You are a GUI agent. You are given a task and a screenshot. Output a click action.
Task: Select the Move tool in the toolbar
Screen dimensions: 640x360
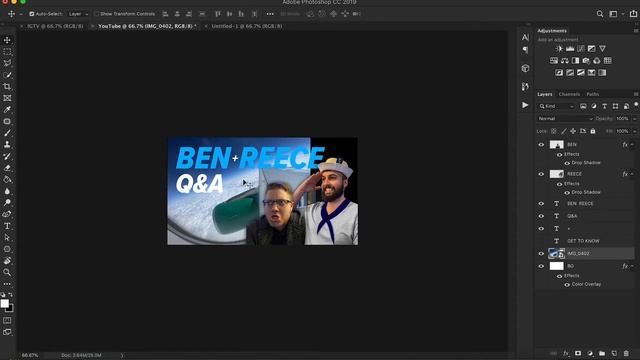7,40
